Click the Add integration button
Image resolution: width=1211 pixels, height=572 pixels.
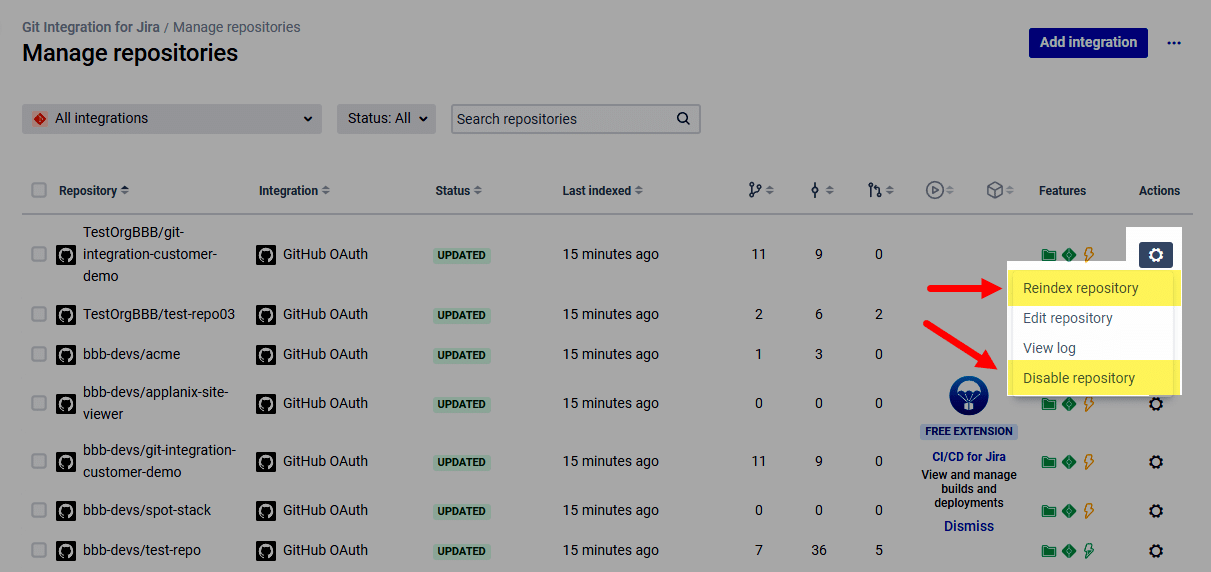tap(1088, 43)
